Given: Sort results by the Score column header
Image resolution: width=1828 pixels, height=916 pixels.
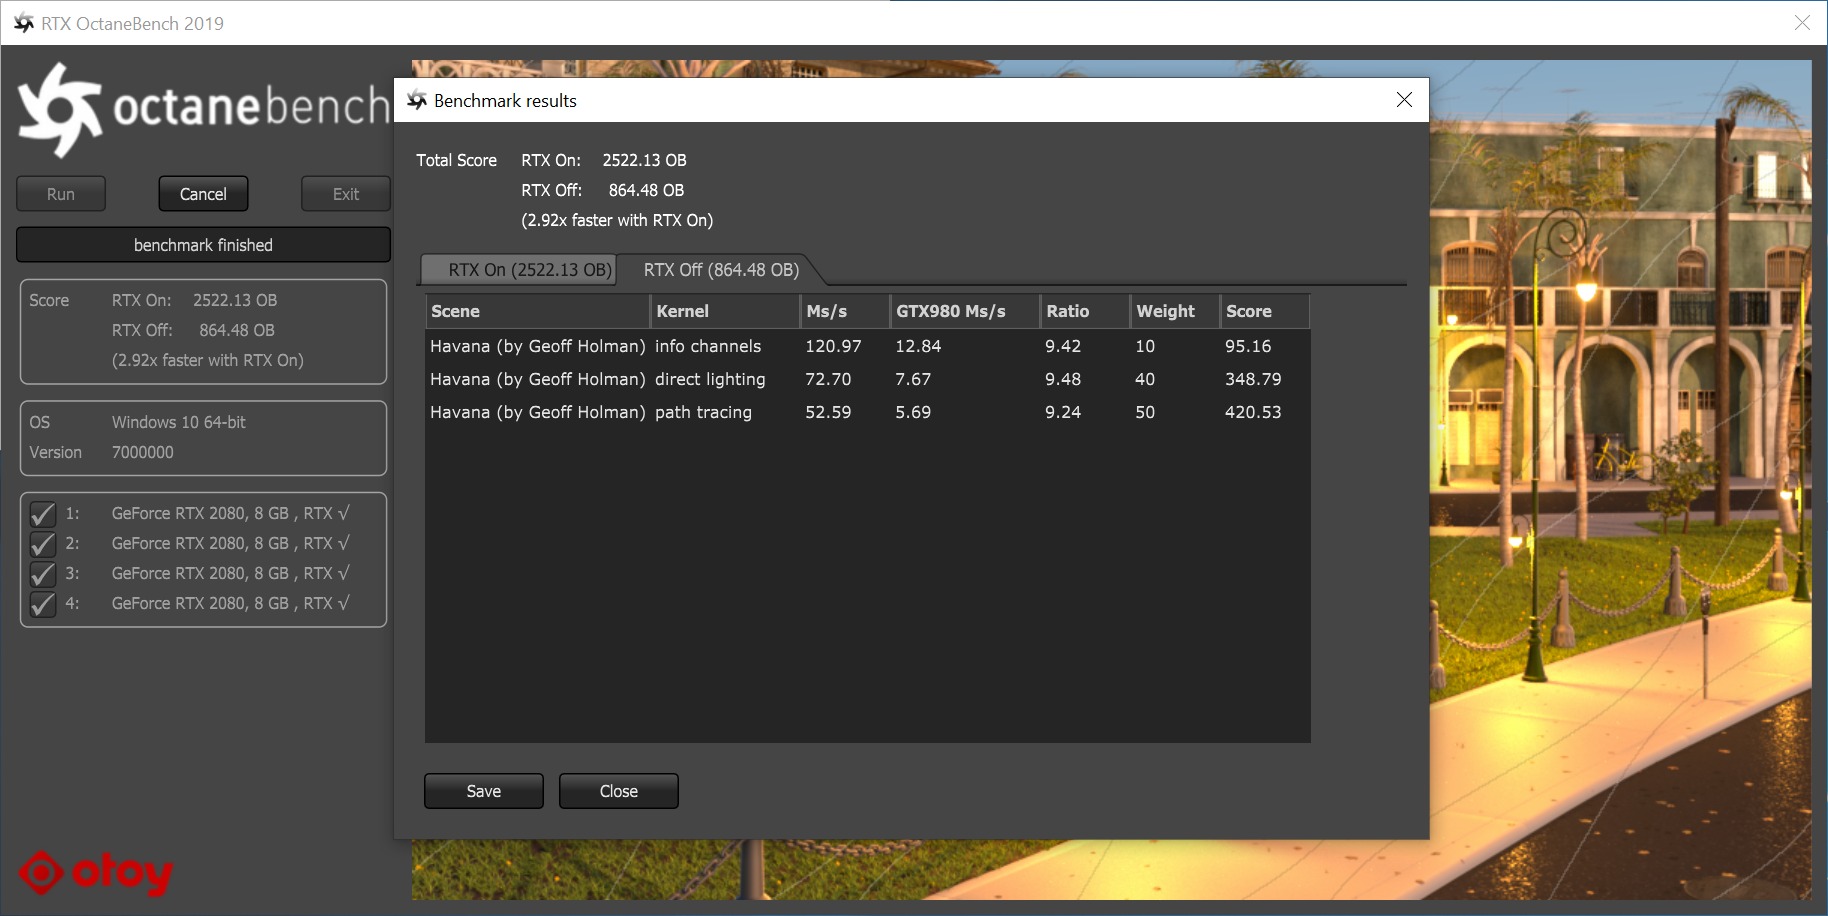Looking at the screenshot, I should [x=1263, y=311].
